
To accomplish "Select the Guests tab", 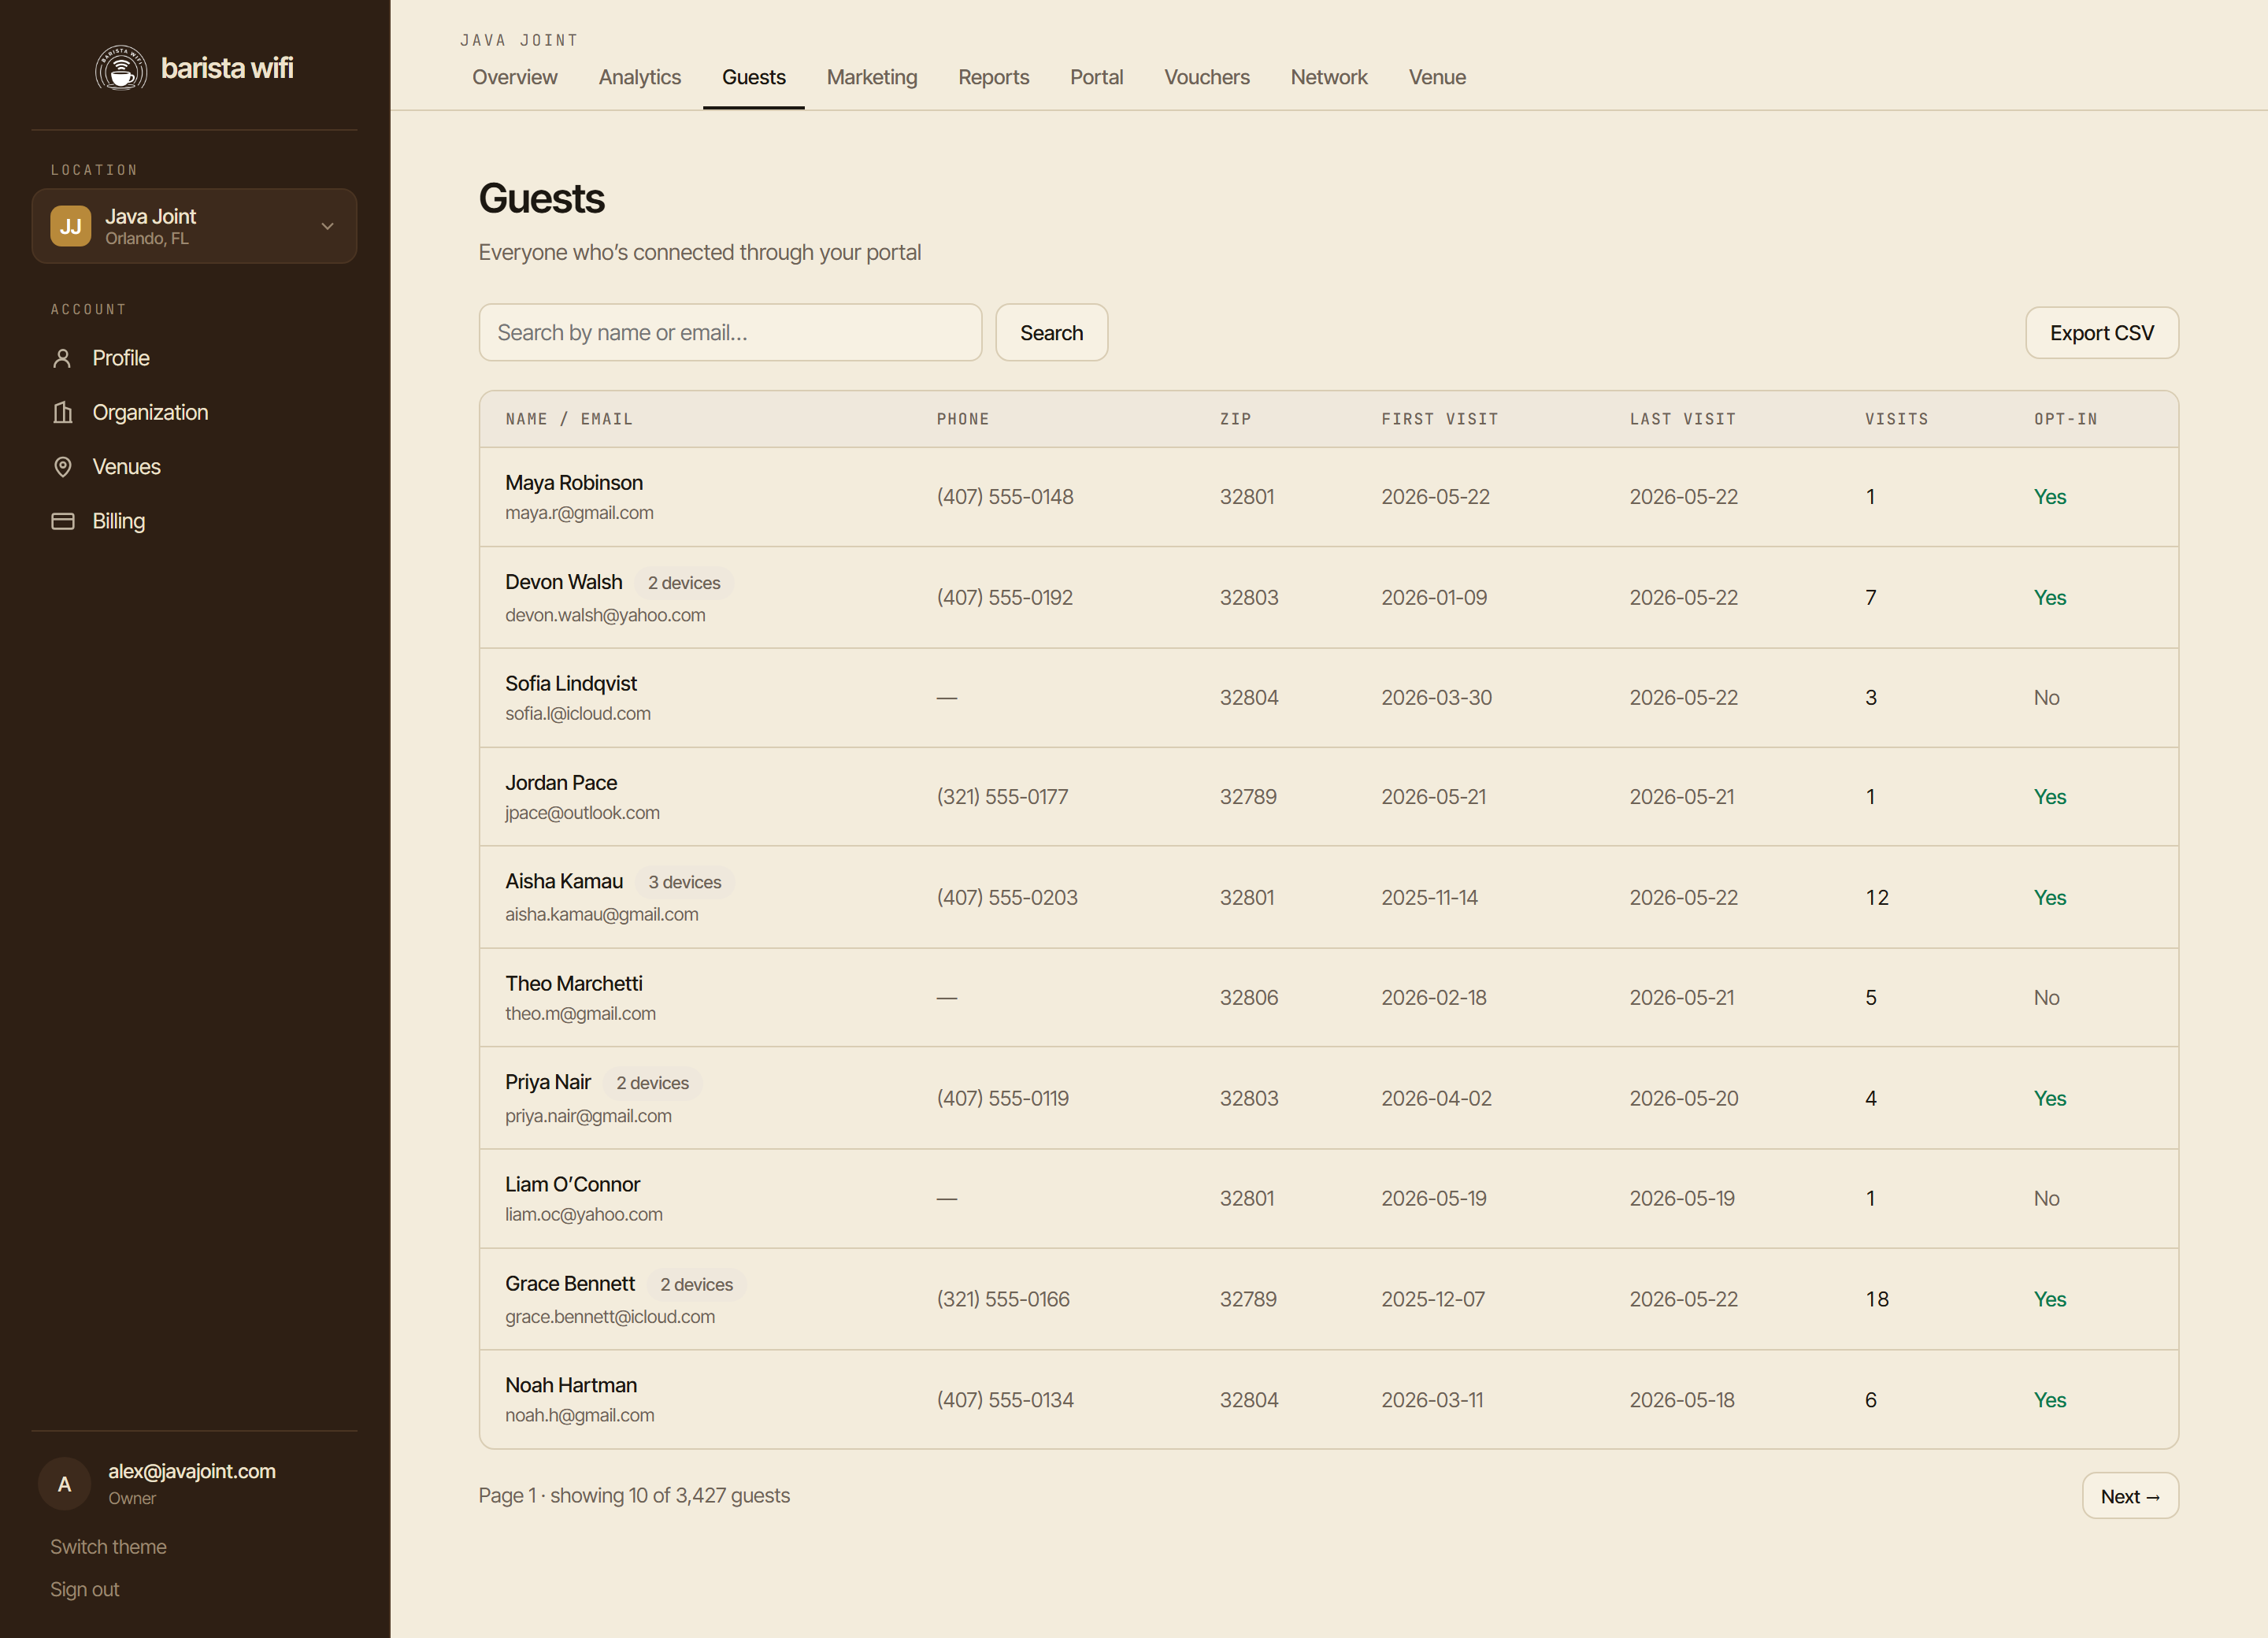I will tap(754, 77).
